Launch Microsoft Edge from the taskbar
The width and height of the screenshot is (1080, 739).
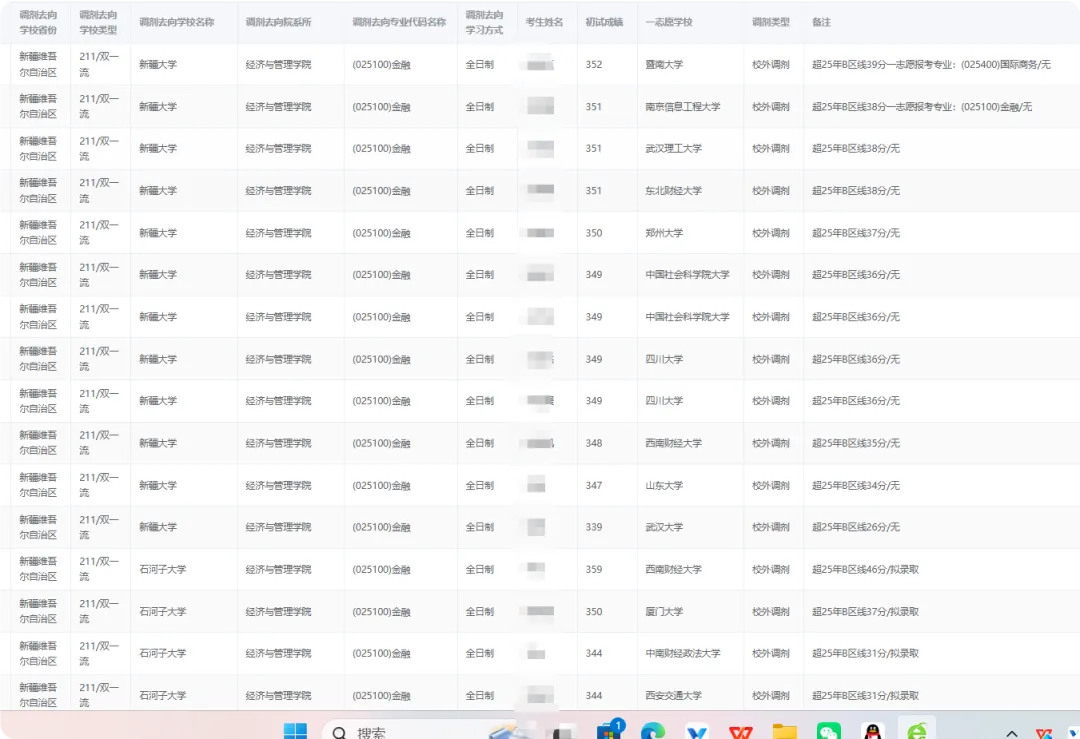(652, 731)
